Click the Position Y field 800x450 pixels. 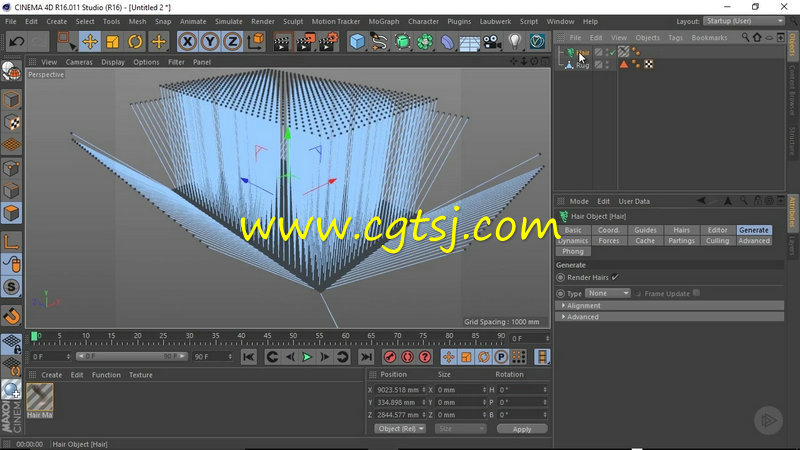click(x=399, y=402)
